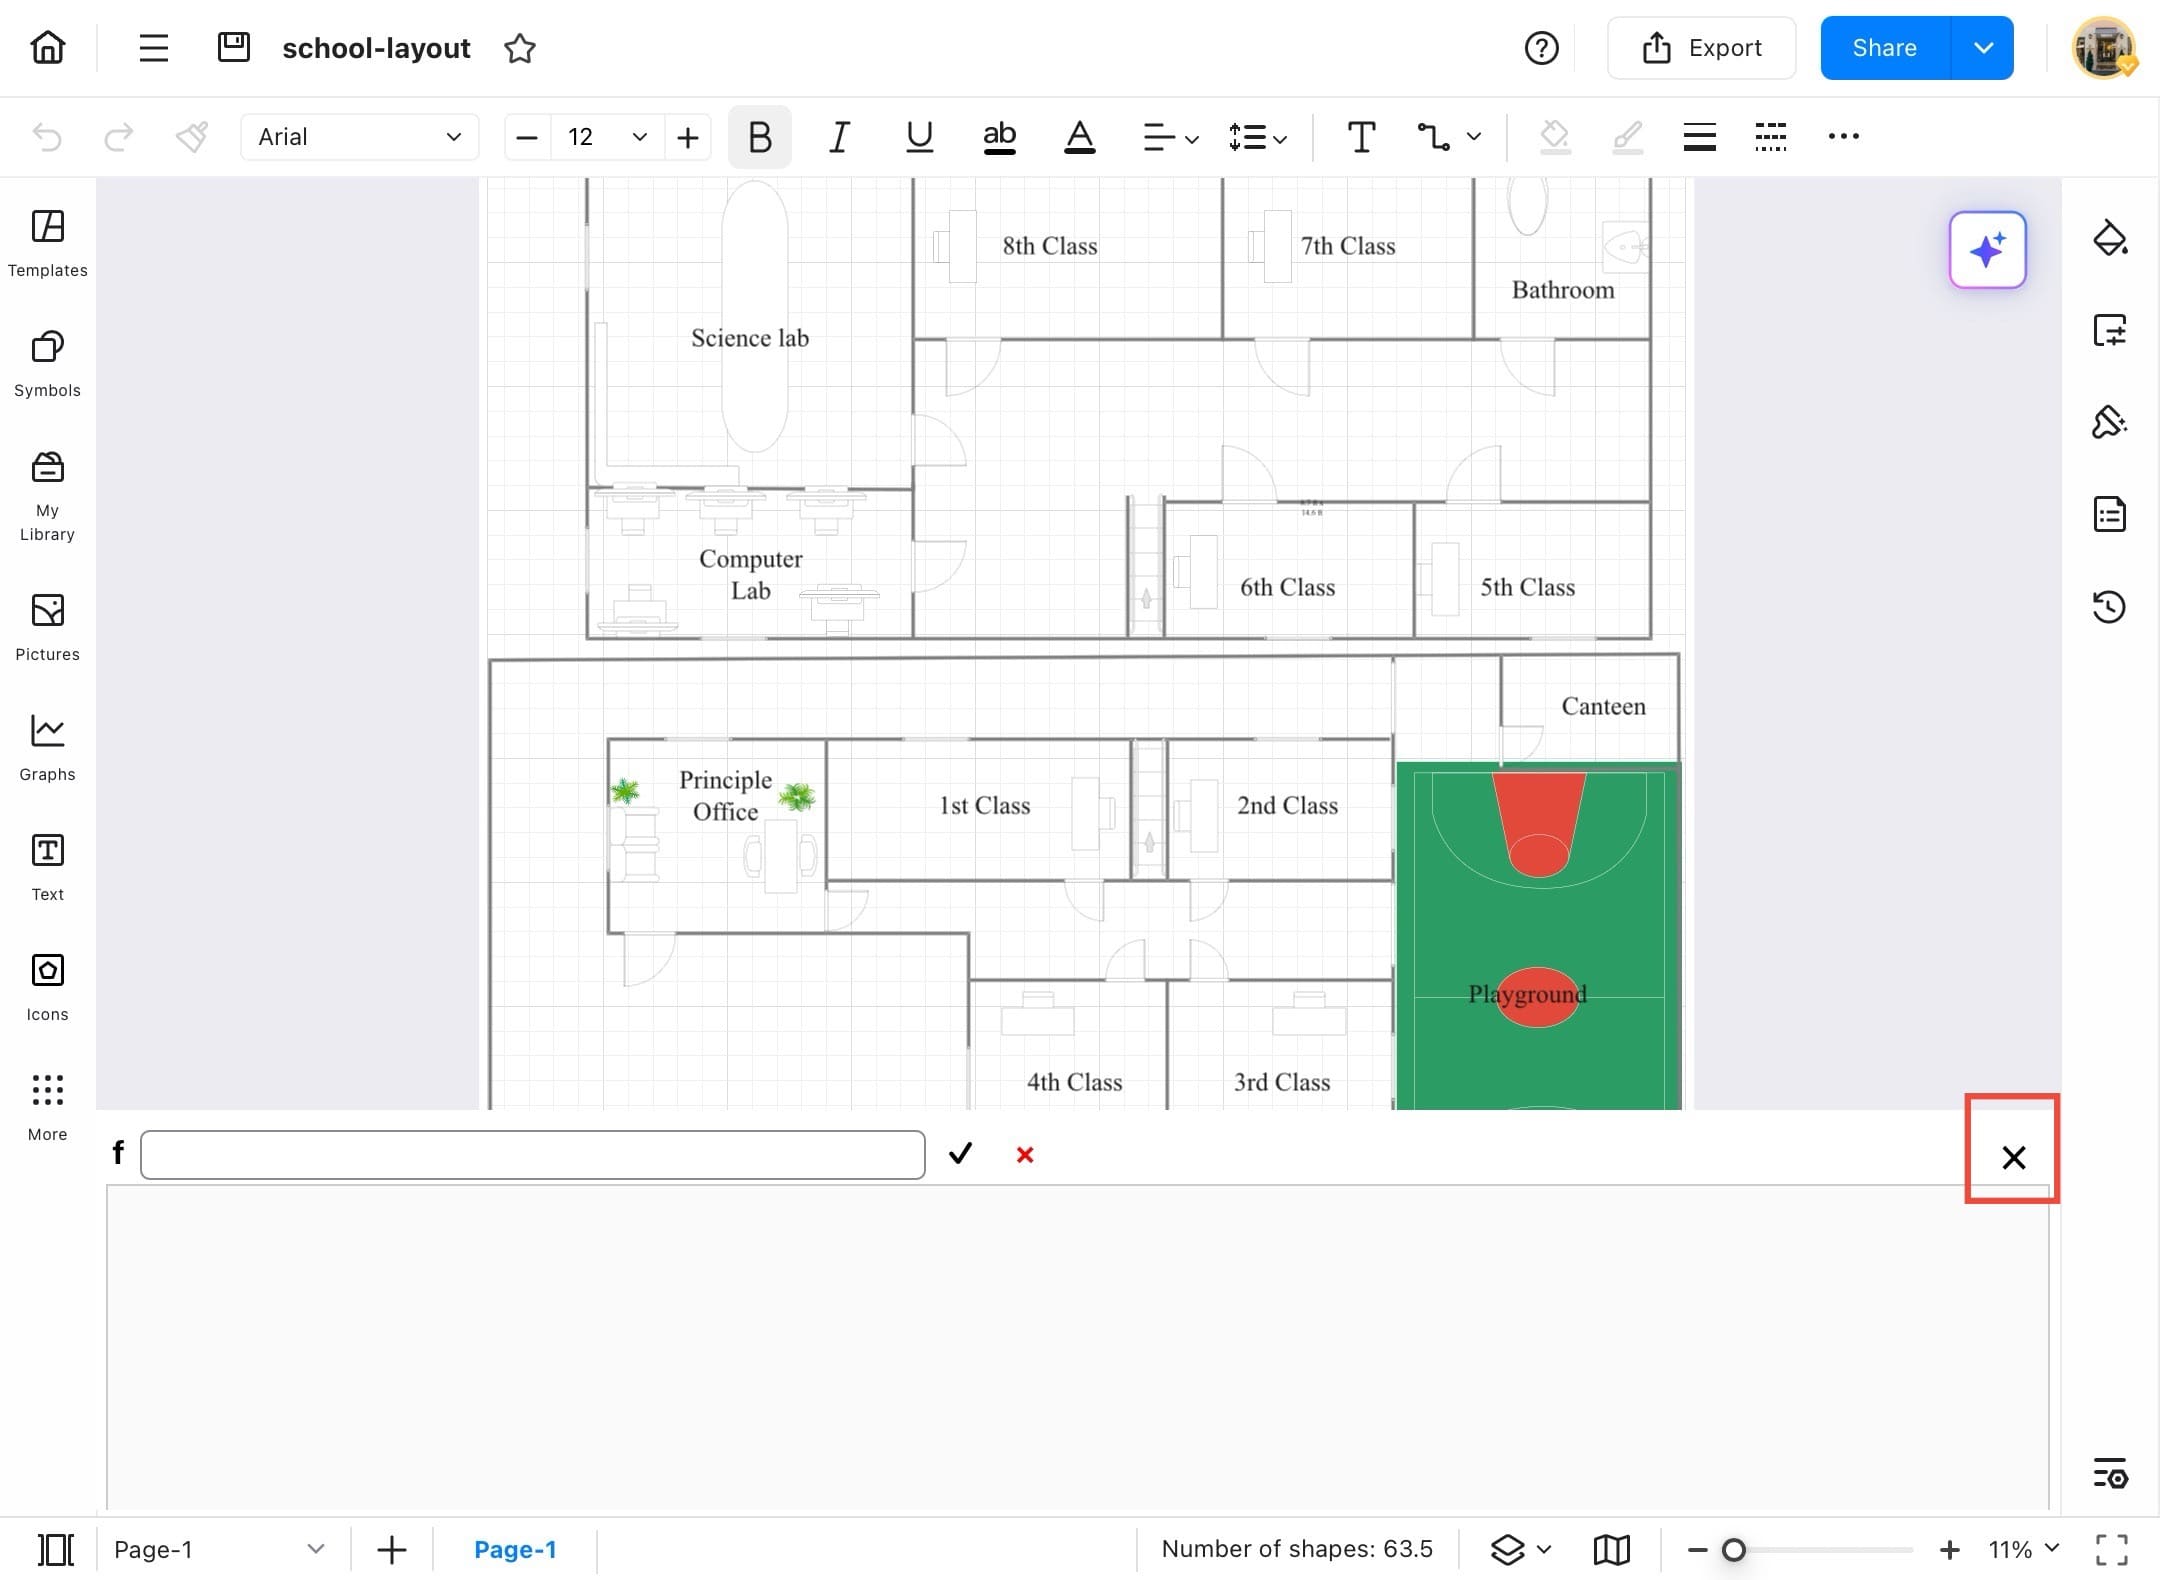This screenshot has height=1580, width=2160.
Task: Open the version history icon
Action: 2109,607
